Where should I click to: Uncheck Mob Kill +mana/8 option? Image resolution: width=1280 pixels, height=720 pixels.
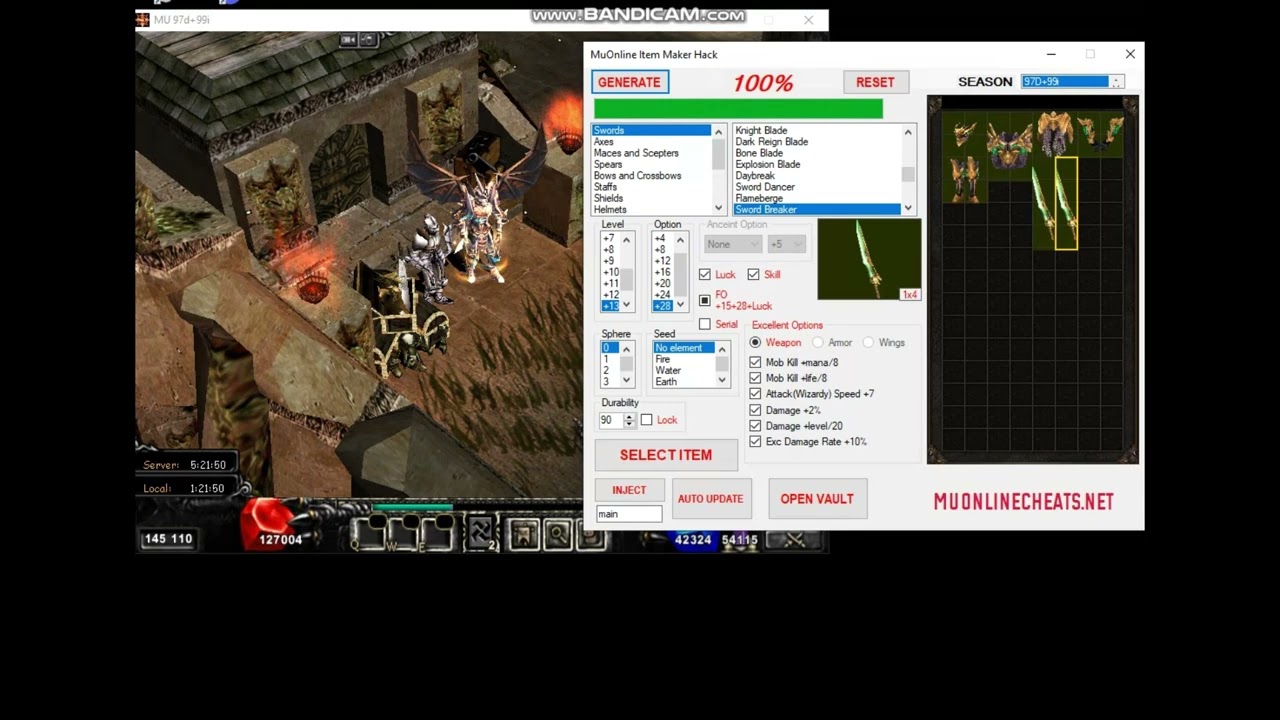click(755, 362)
